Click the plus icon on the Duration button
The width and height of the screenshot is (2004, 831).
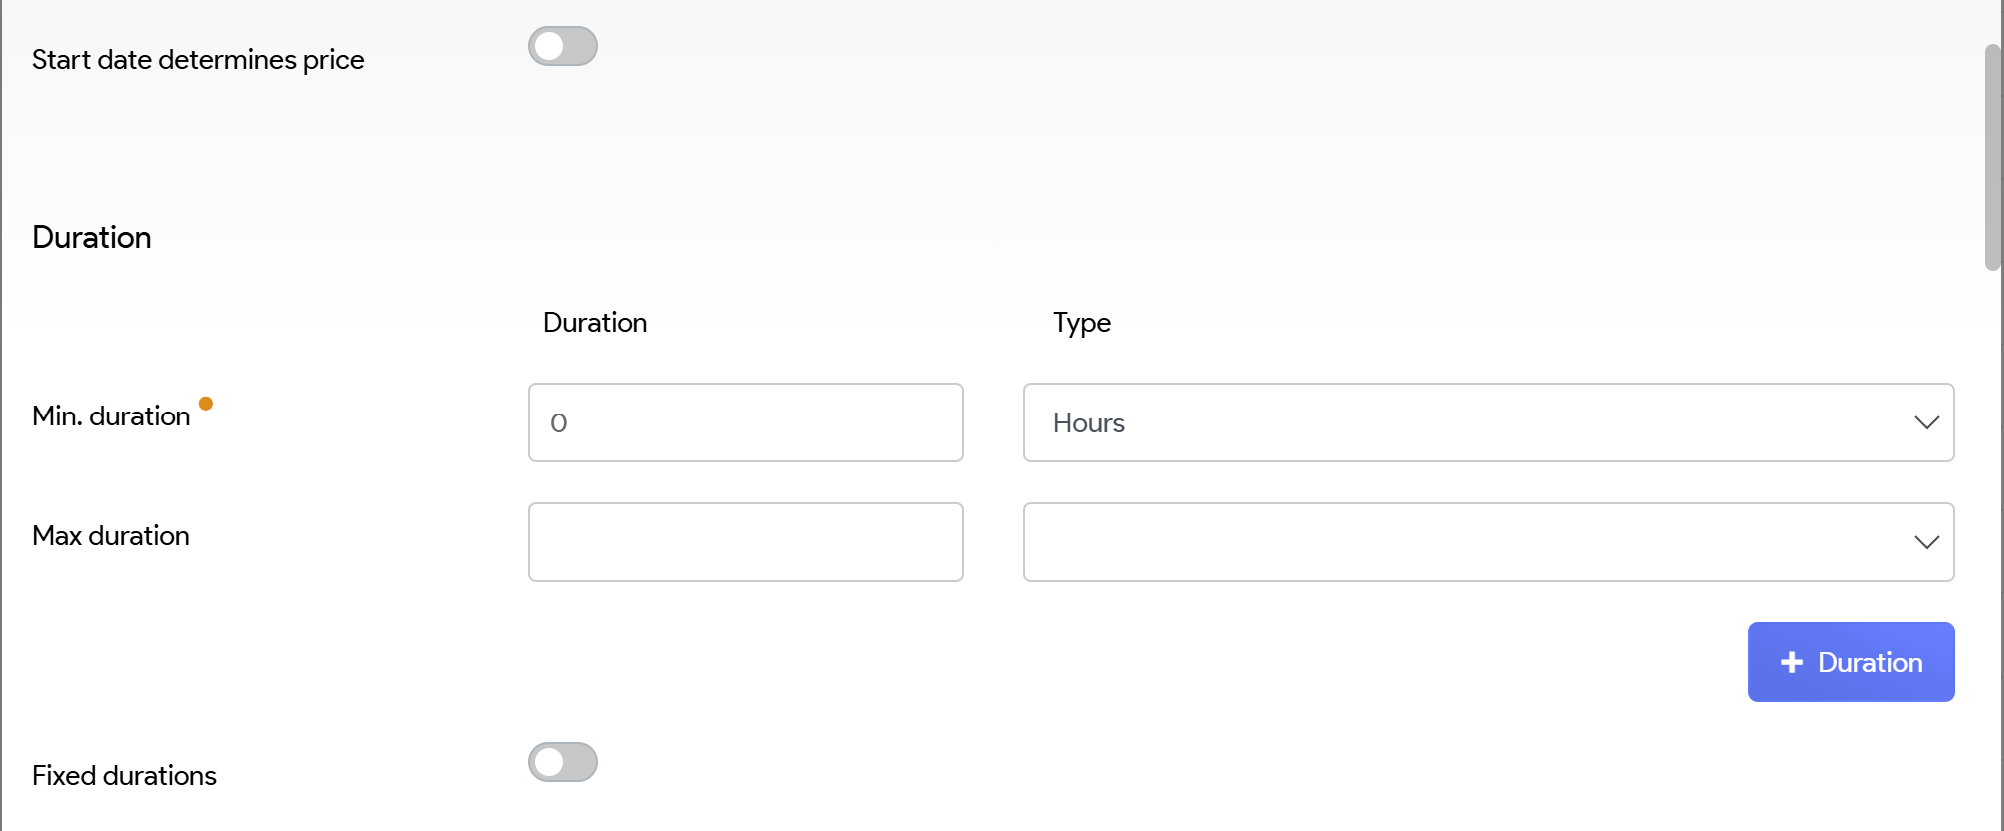click(x=1792, y=662)
